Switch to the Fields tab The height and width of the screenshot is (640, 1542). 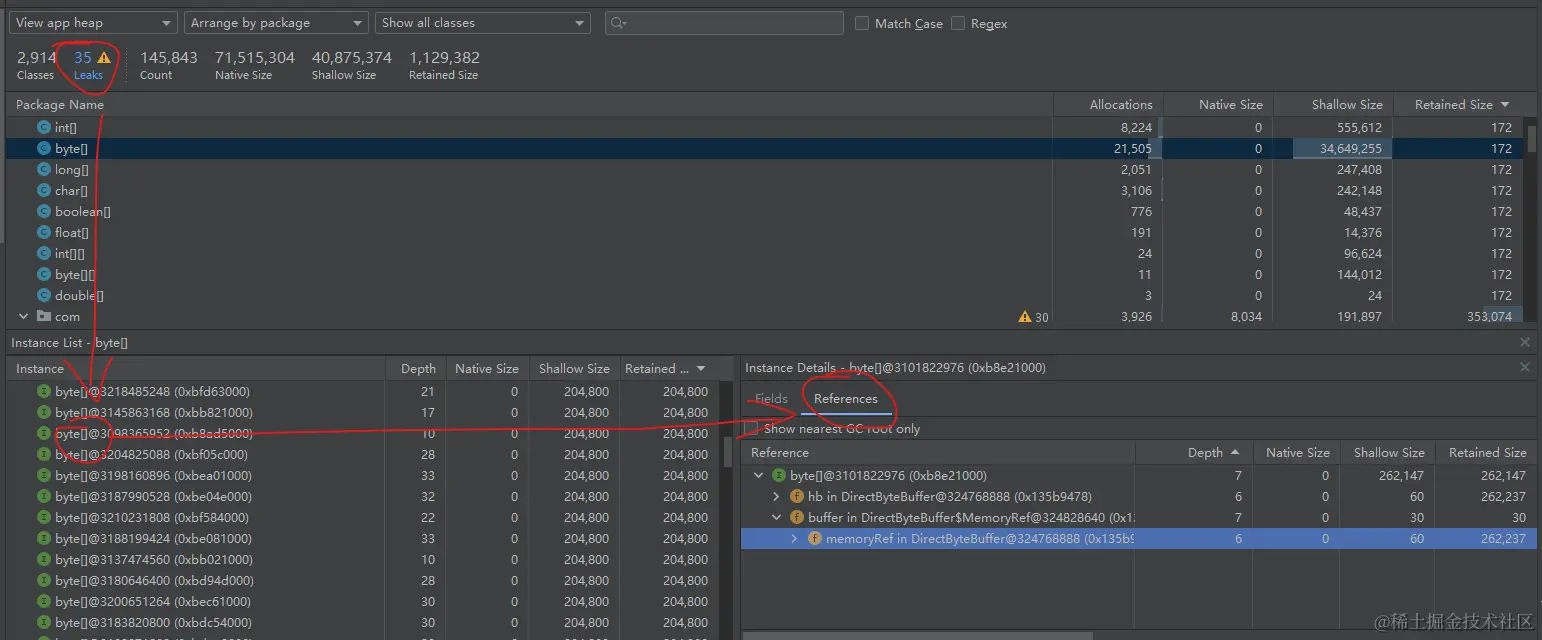[771, 398]
